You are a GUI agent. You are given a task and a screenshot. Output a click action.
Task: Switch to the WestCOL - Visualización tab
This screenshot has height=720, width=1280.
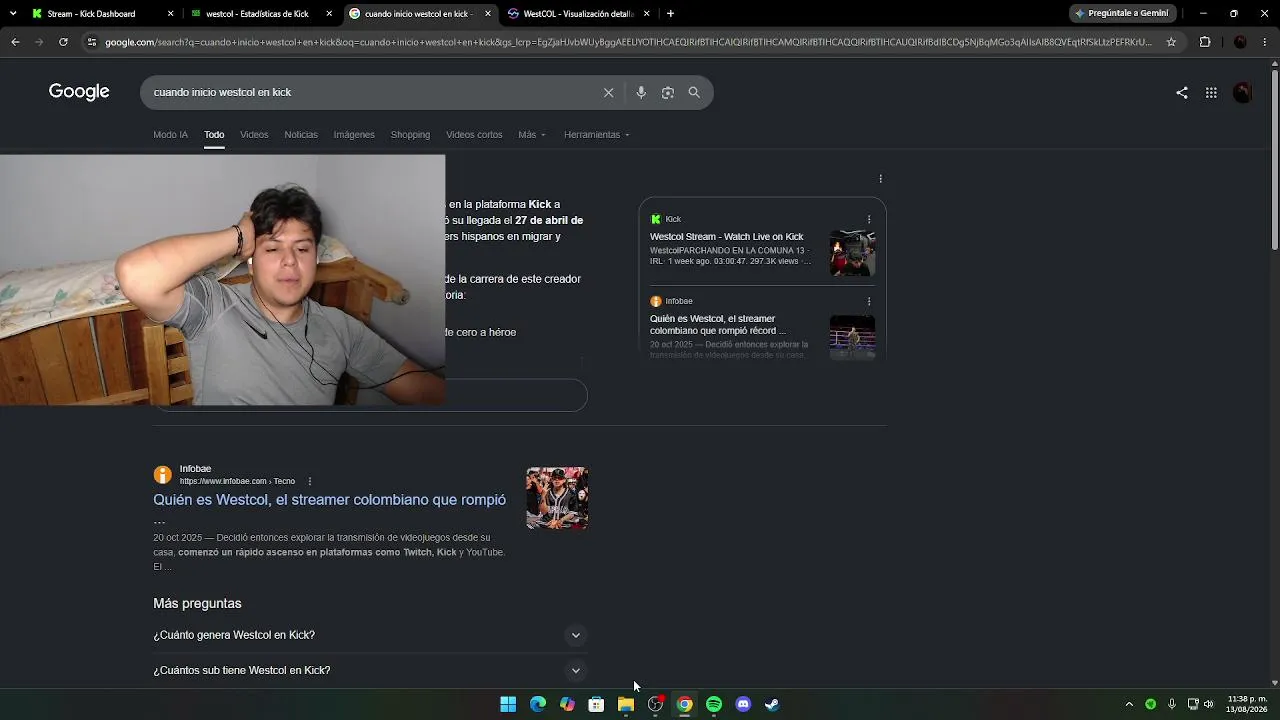tap(578, 14)
